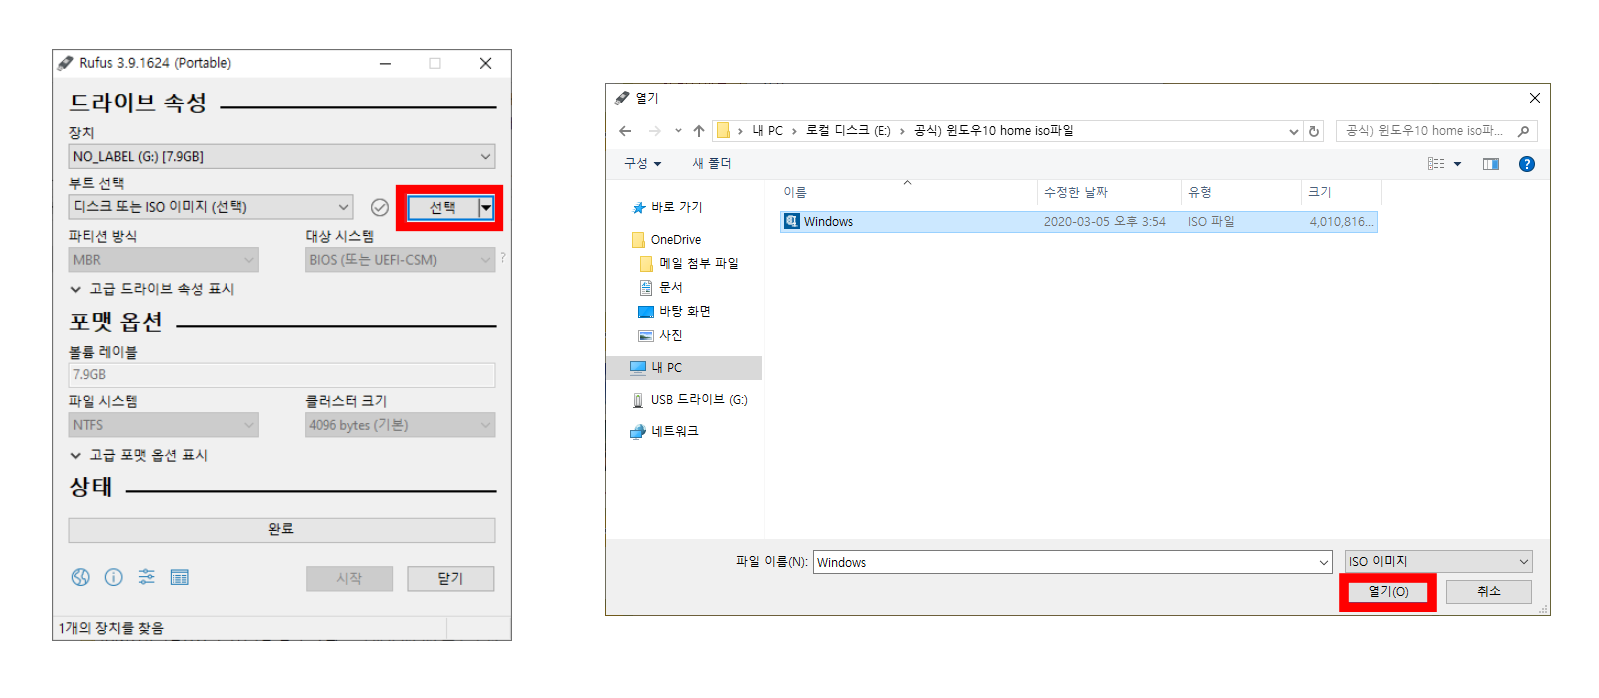Click the 볼륨 레이블 field showing 7.9GB
The width and height of the screenshot is (1599, 698).
(282, 375)
